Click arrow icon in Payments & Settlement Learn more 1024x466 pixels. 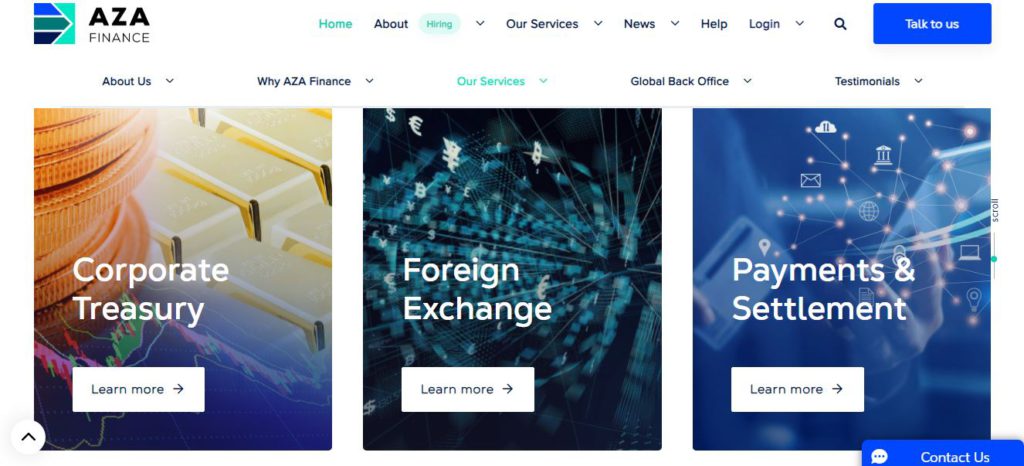837,389
